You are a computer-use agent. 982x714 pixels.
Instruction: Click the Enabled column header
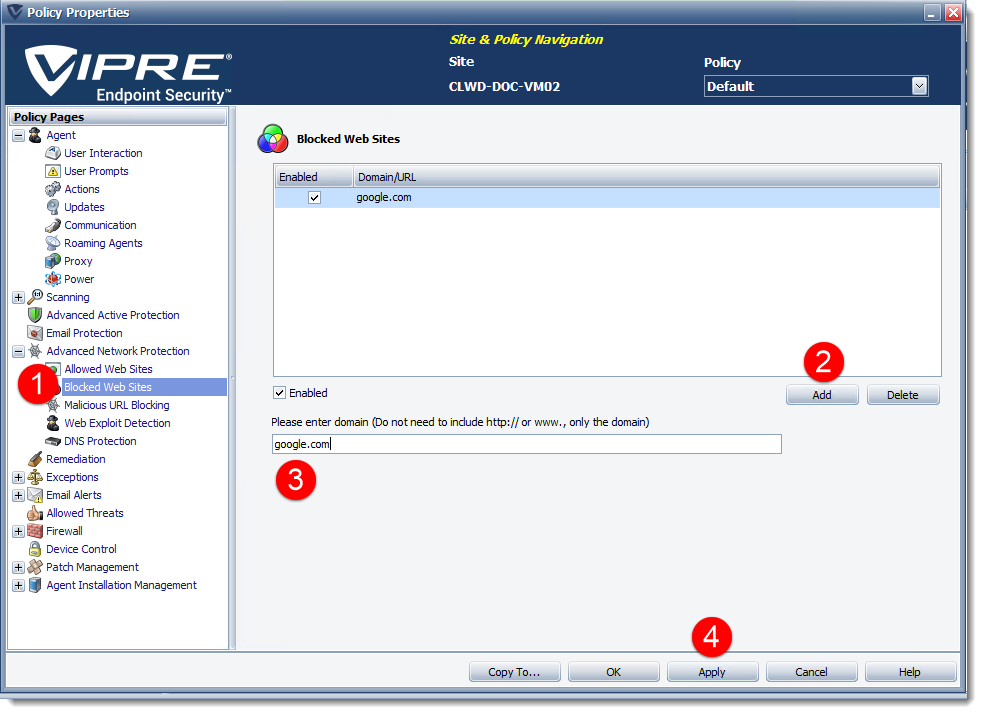click(x=314, y=177)
